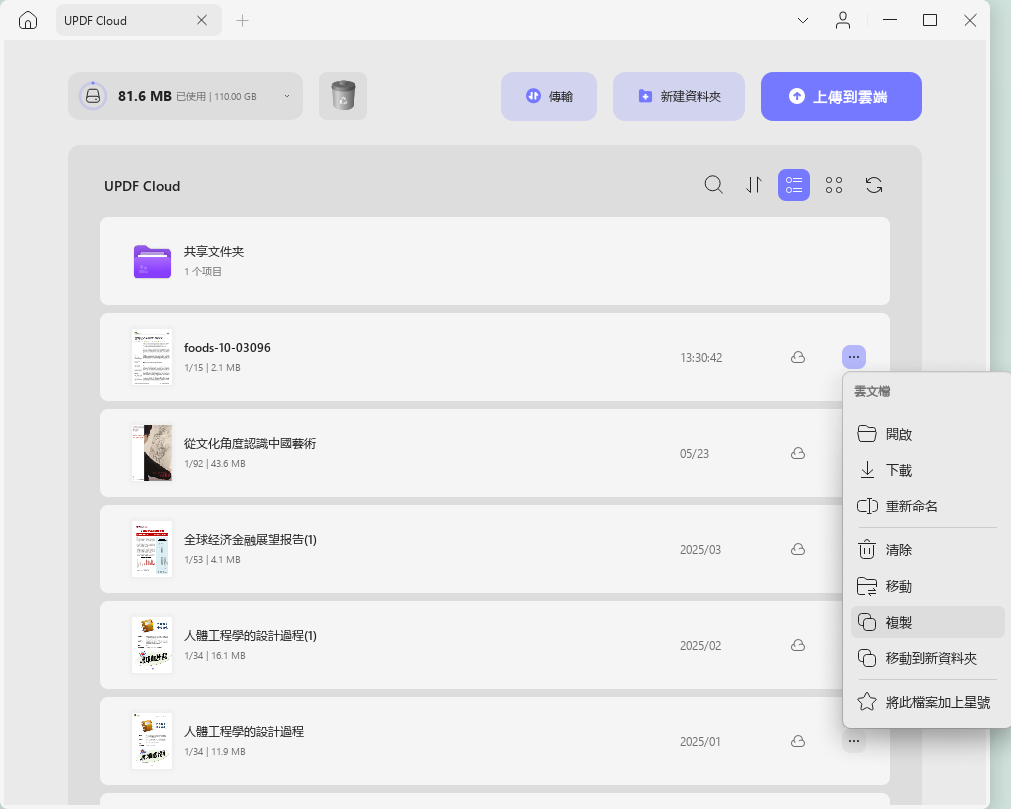1011x809 pixels.
Task: Click cloud status icon for foods-10-03096
Action: [x=798, y=357]
